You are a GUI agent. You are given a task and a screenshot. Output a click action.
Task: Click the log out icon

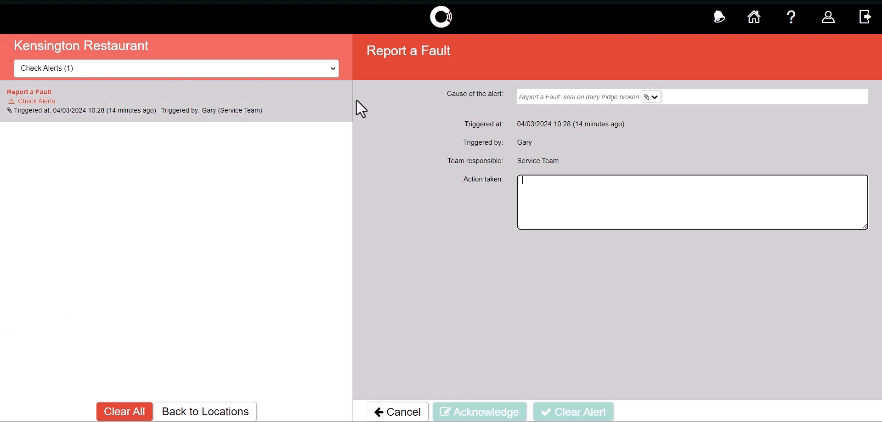pos(865,17)
